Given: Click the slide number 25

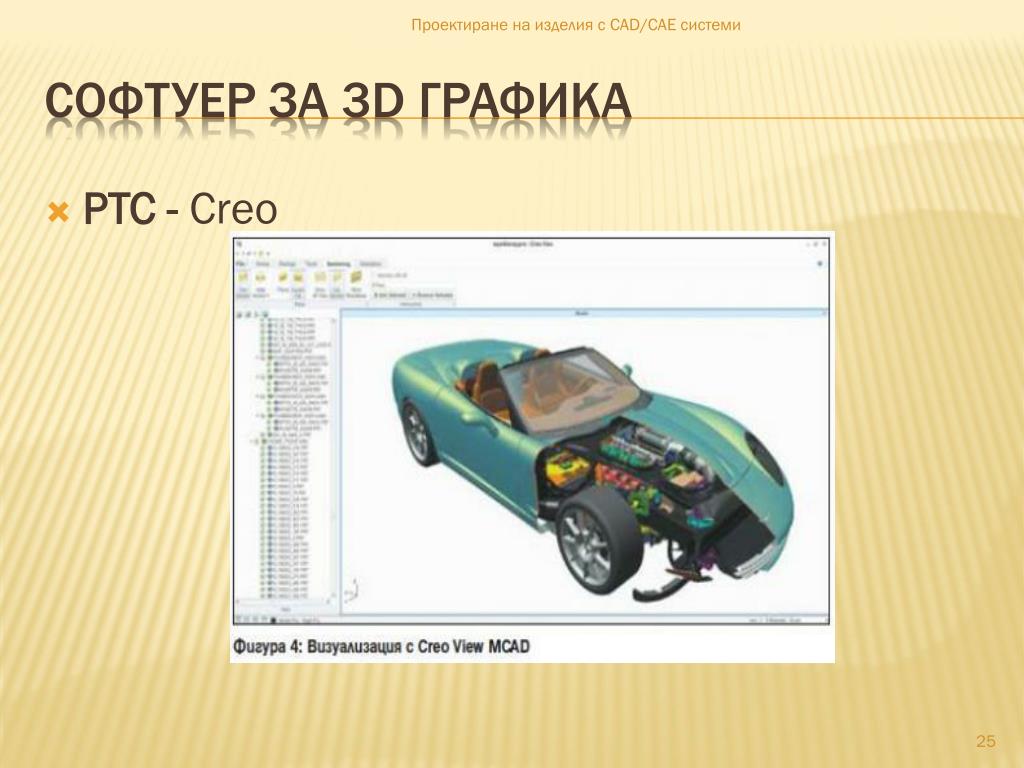Looking at the screenshot, I should pyautogui.click(x=985, y=741).
